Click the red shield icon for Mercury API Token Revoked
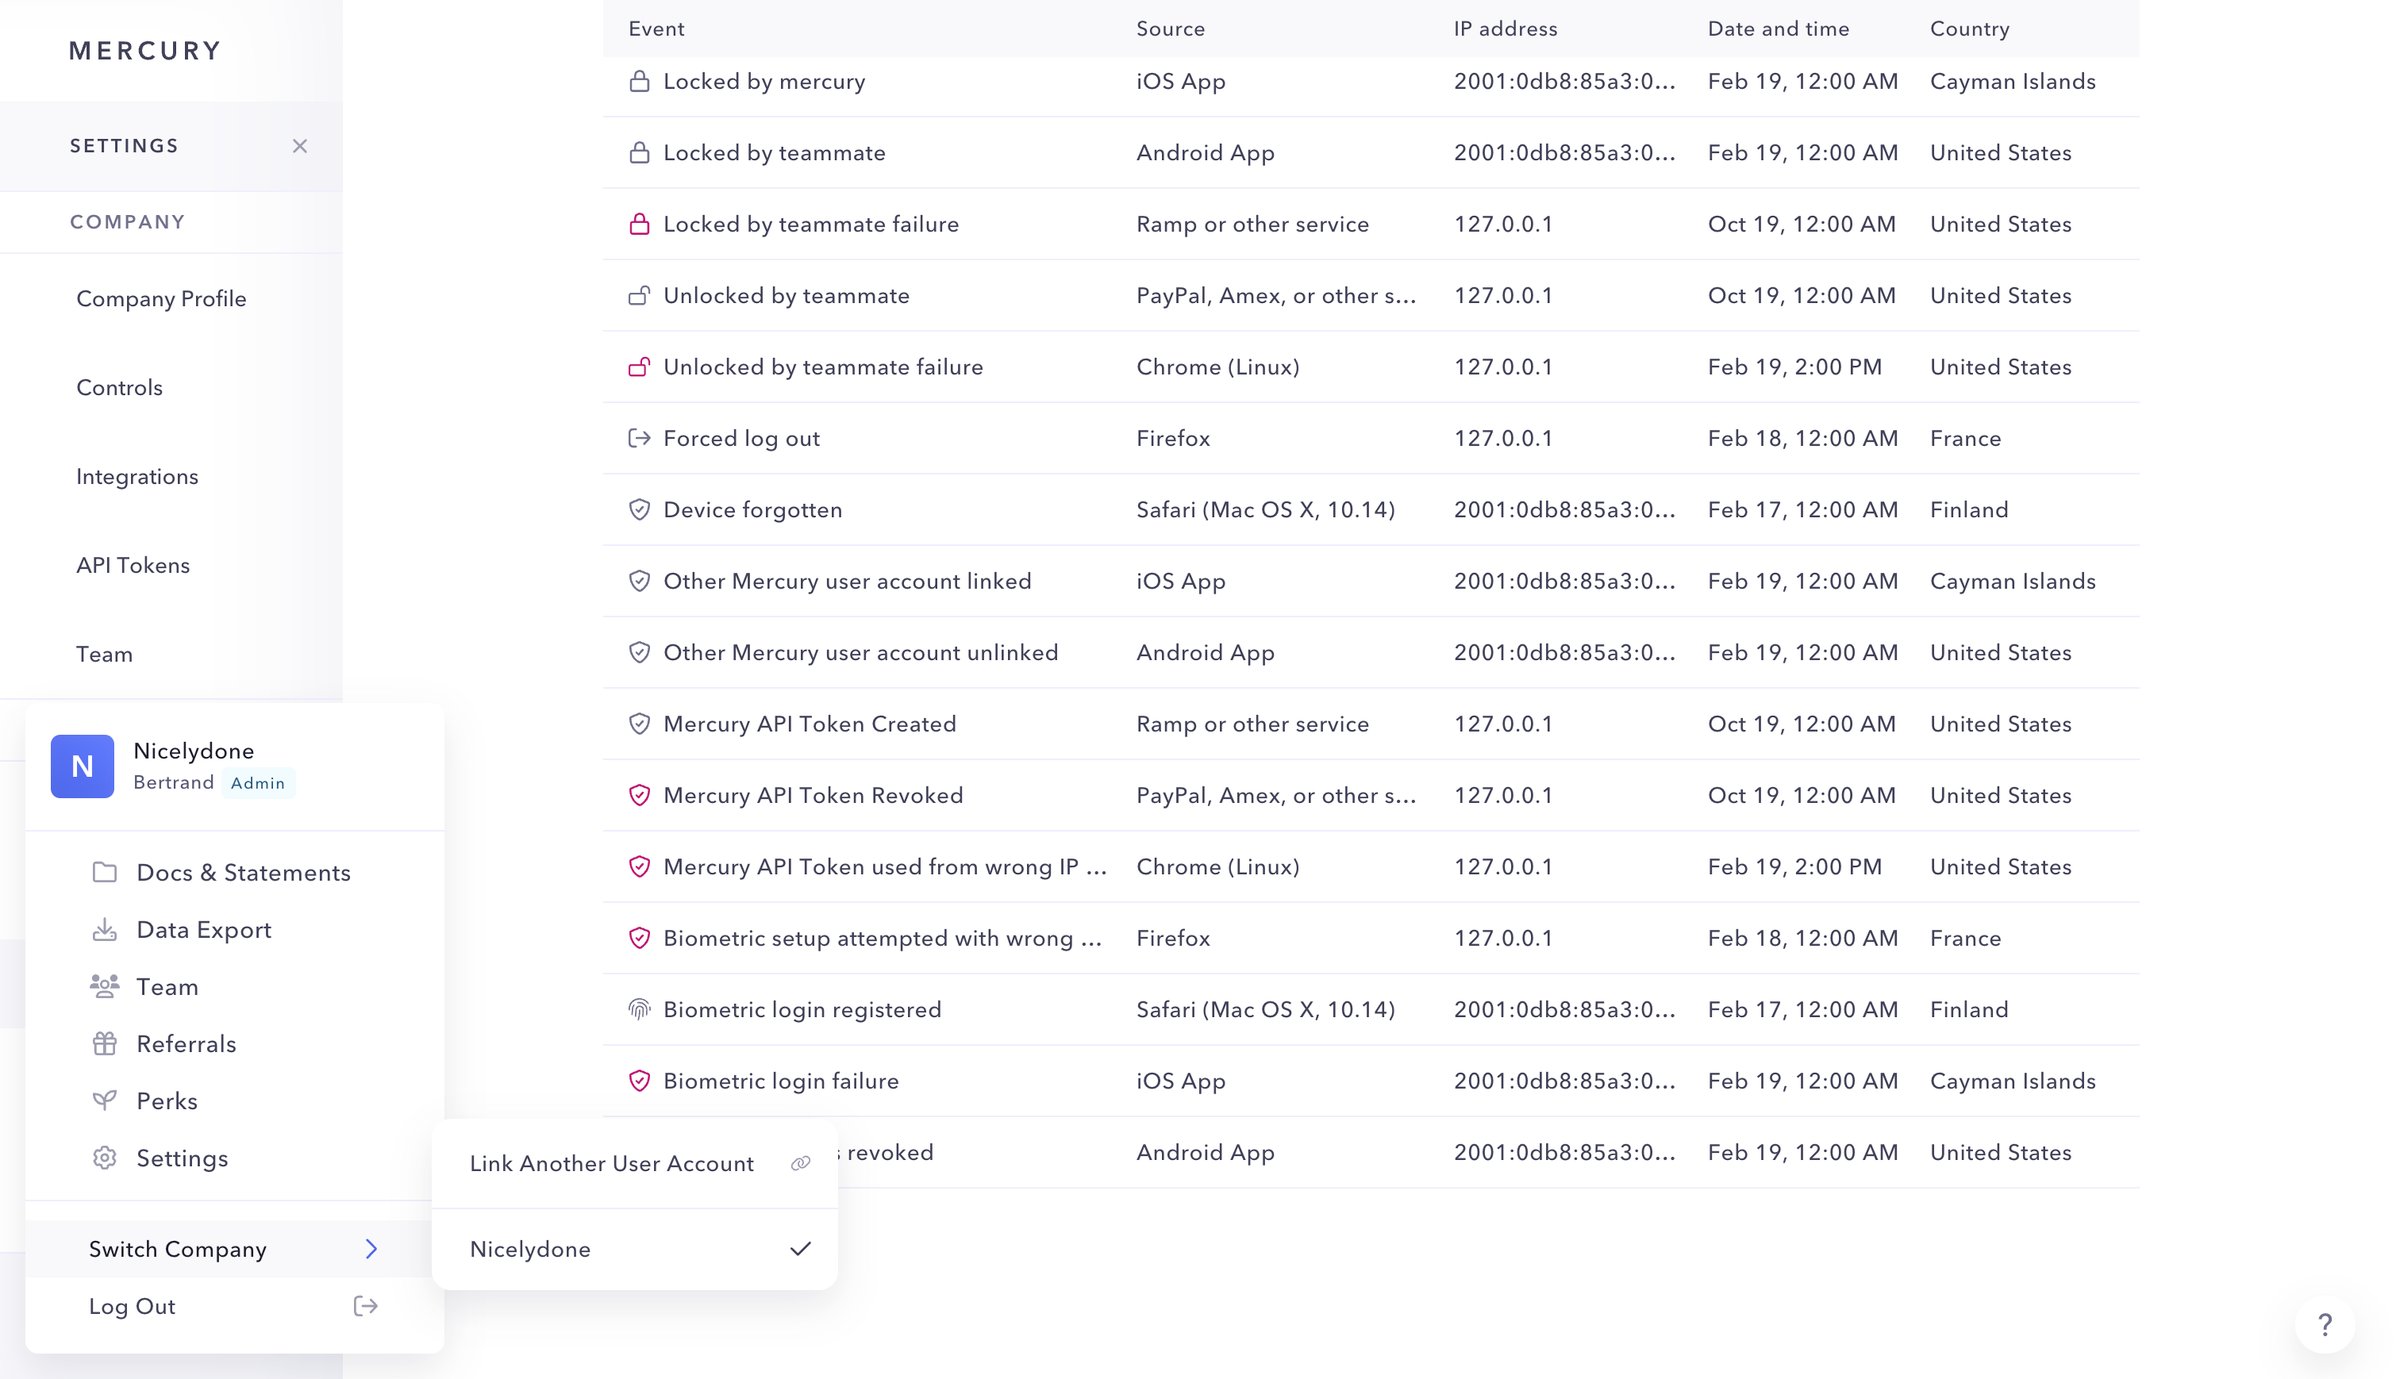The height and width of the screenshot is (1379, 2400). [639, 795]
